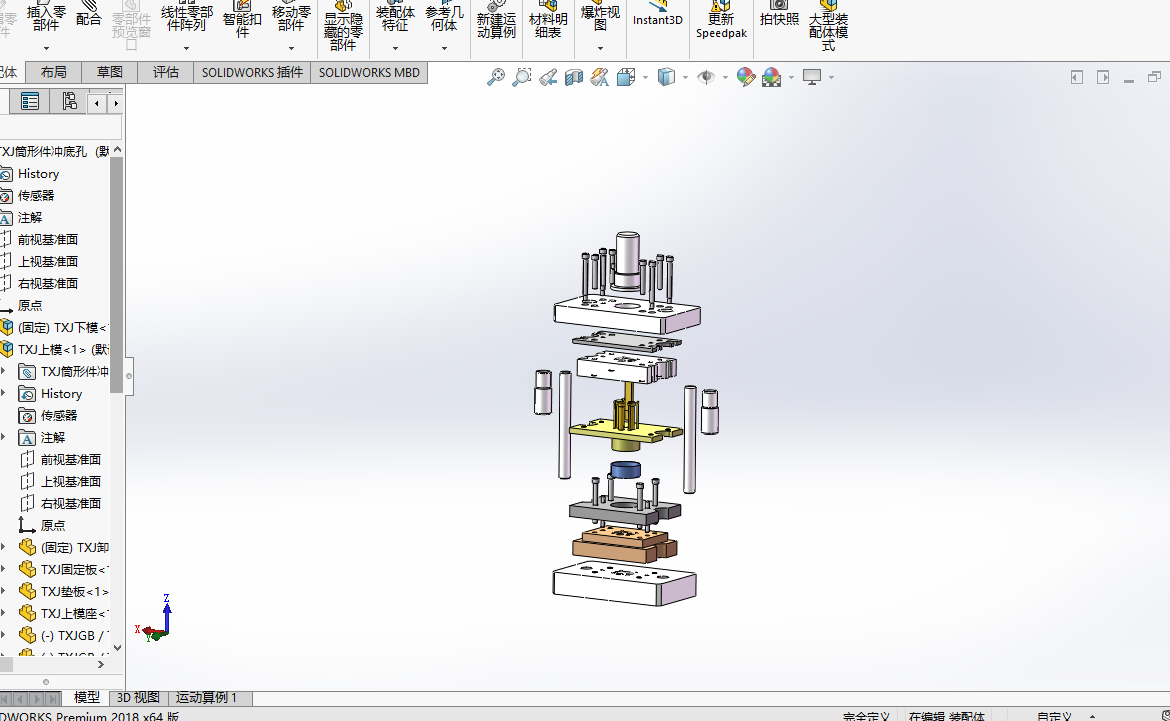This screenshot has width=1170, height=721.
Task: Open Bill of Materials (材料明细表)
Action: [548, 20]
